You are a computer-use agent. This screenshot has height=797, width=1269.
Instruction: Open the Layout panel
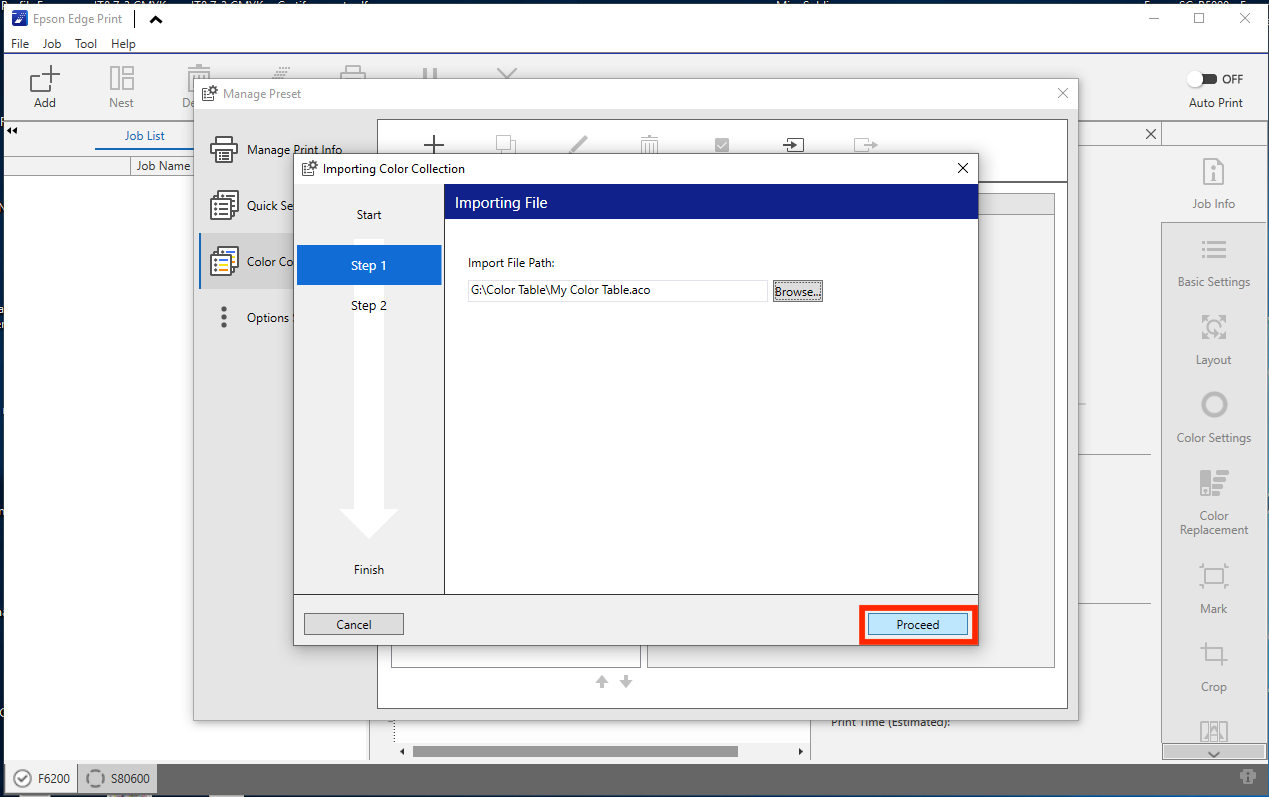1213,340
